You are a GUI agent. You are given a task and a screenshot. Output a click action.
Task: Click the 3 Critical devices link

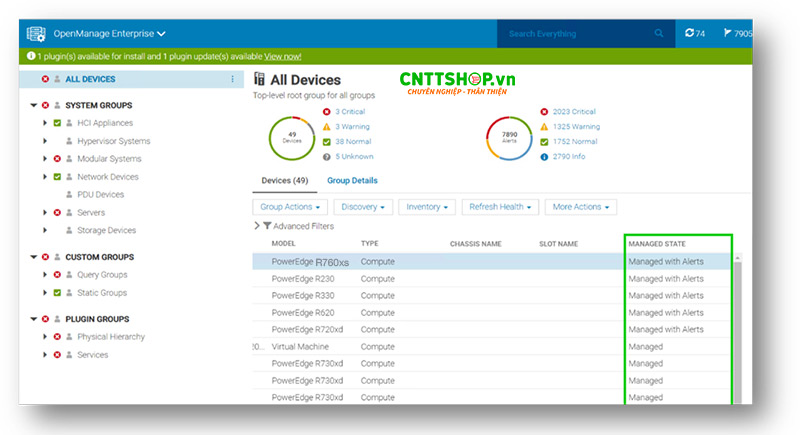coord(350,112)
